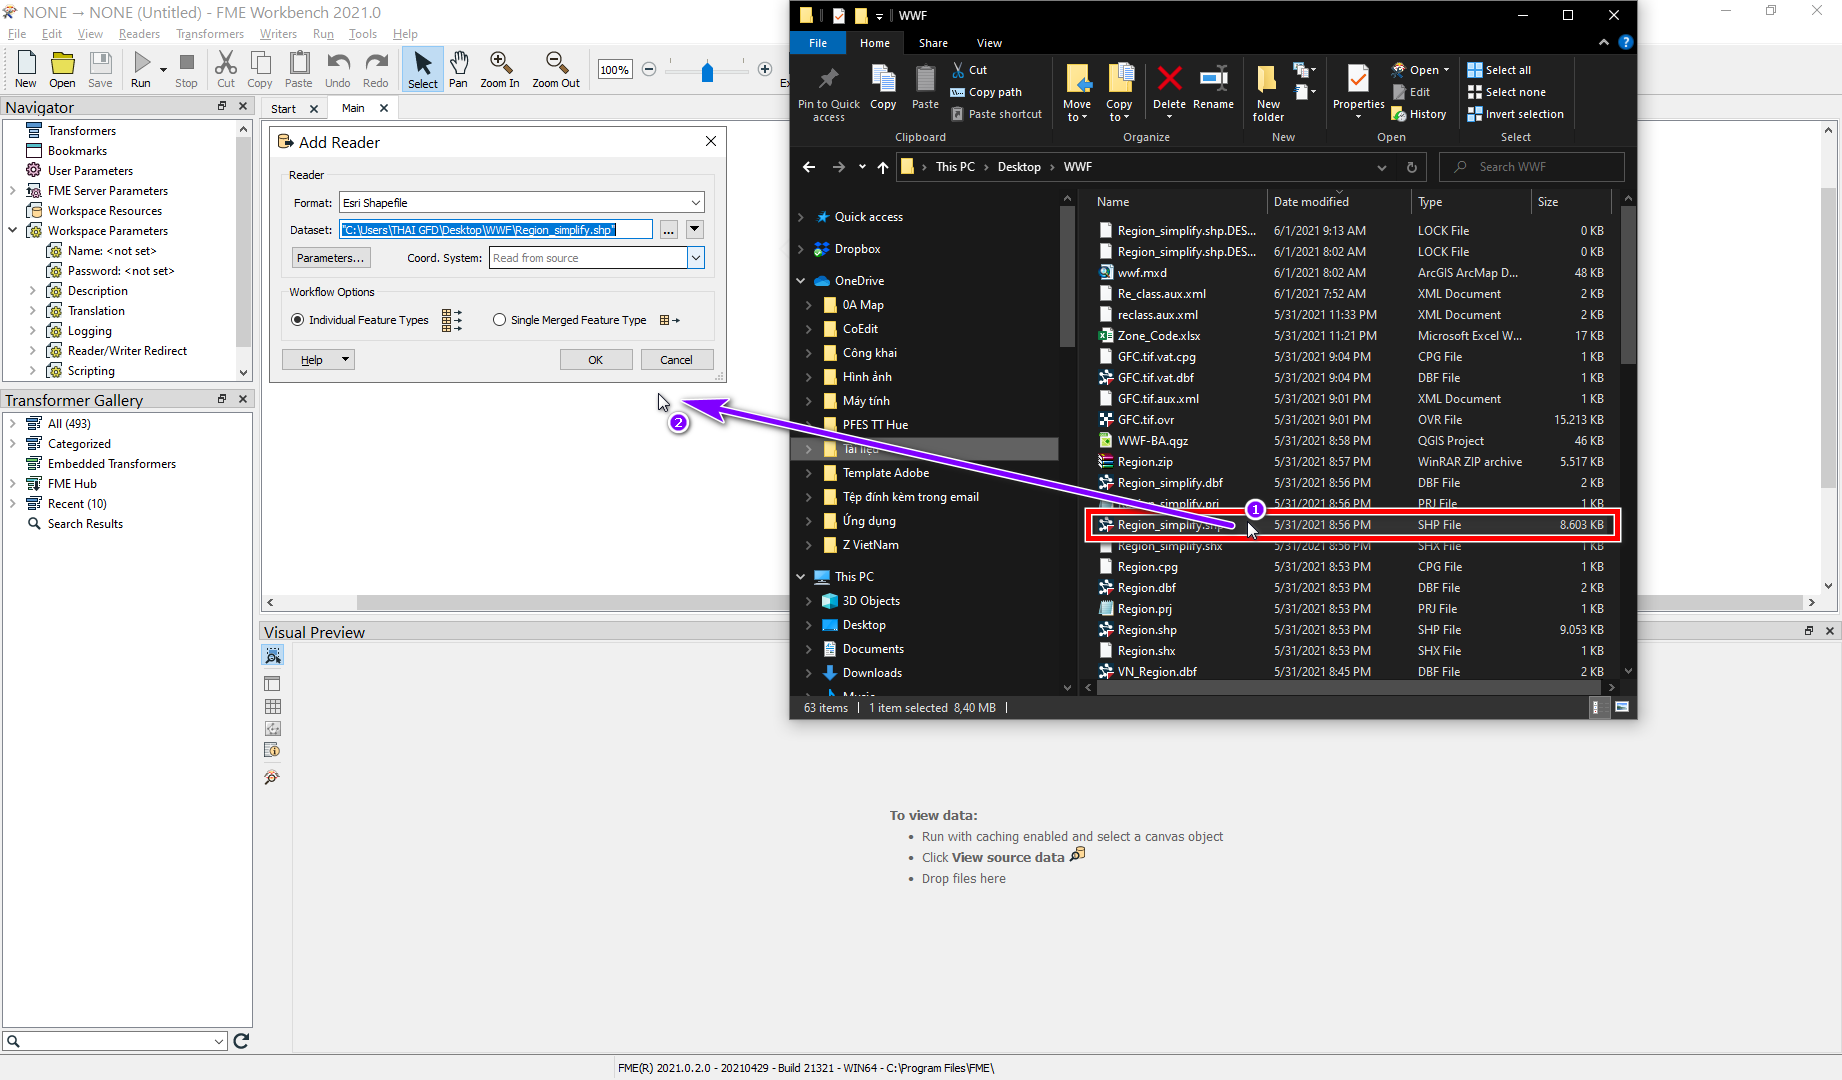
Task: Close the Add Reader dialog with X
Action: (711, 142)
